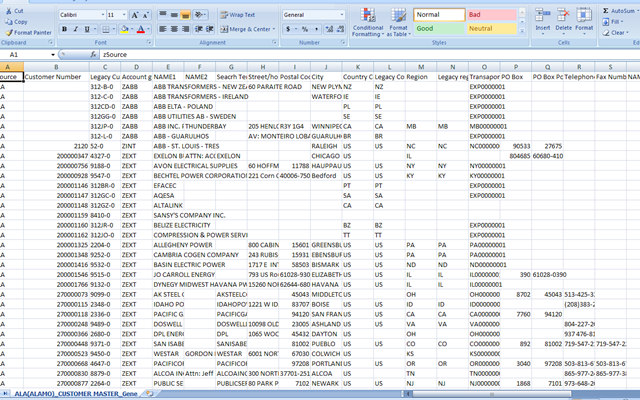
Task: Apply the Bad cell style
Action: [492, 15]
